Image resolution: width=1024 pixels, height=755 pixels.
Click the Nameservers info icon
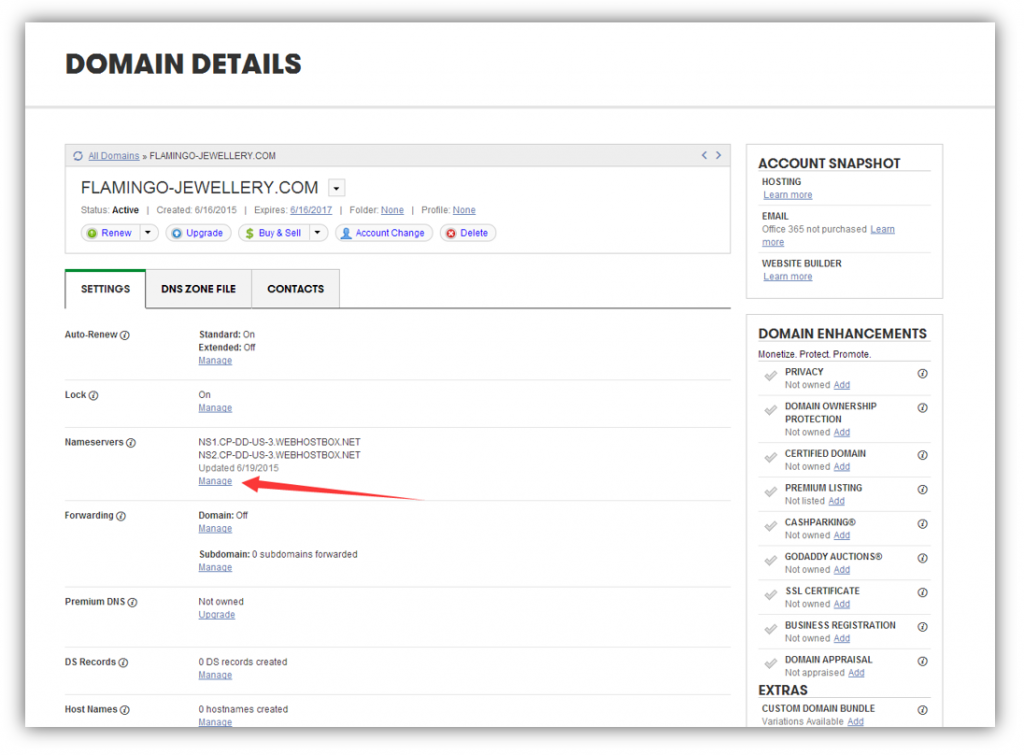(131, 443)
